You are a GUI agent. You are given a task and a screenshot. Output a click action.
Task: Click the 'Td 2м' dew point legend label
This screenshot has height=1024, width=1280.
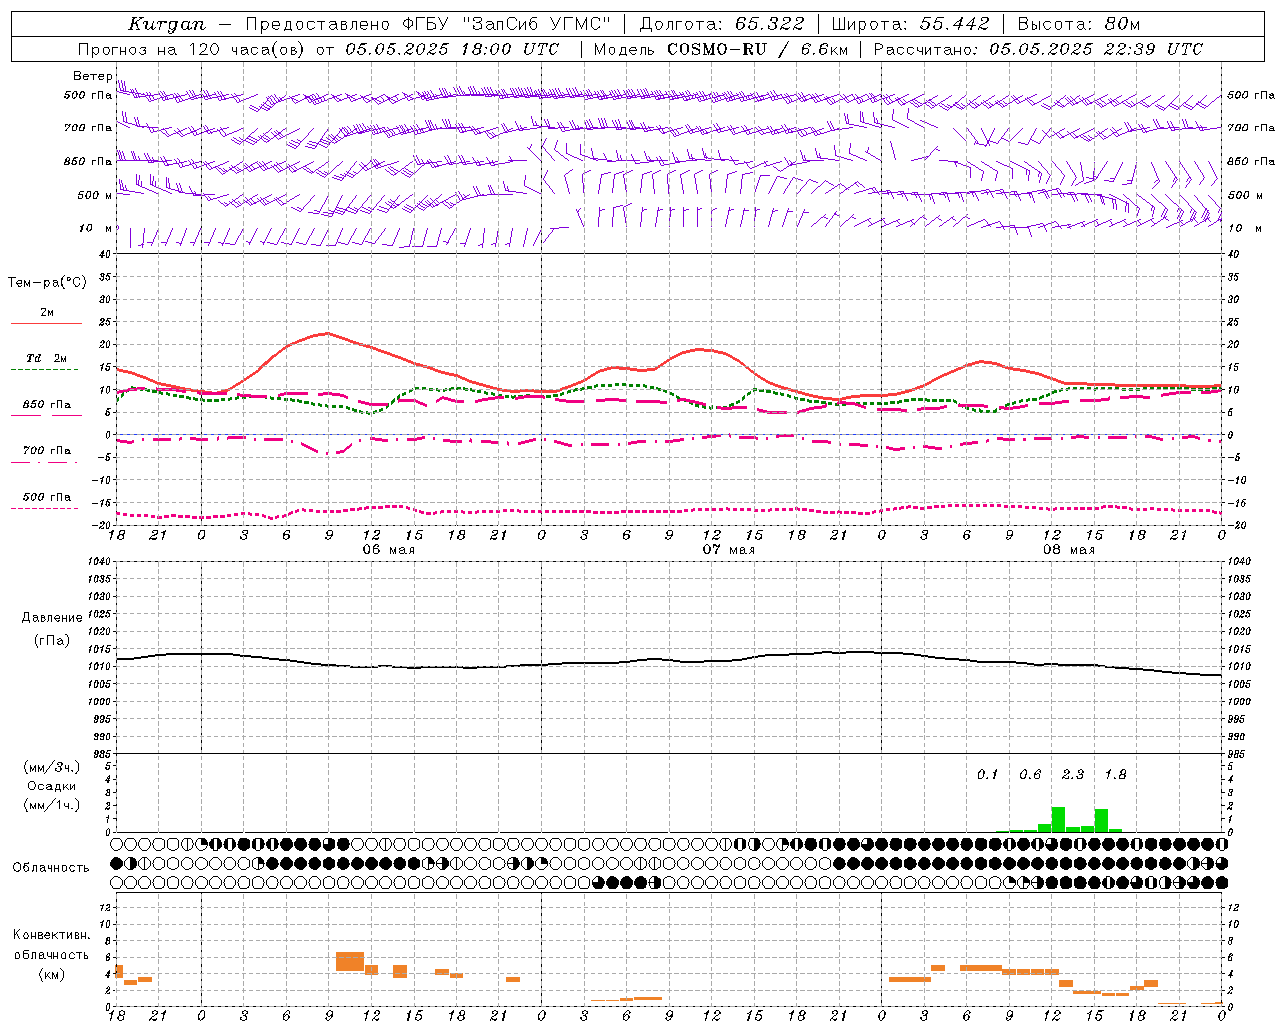click(46, 358)
